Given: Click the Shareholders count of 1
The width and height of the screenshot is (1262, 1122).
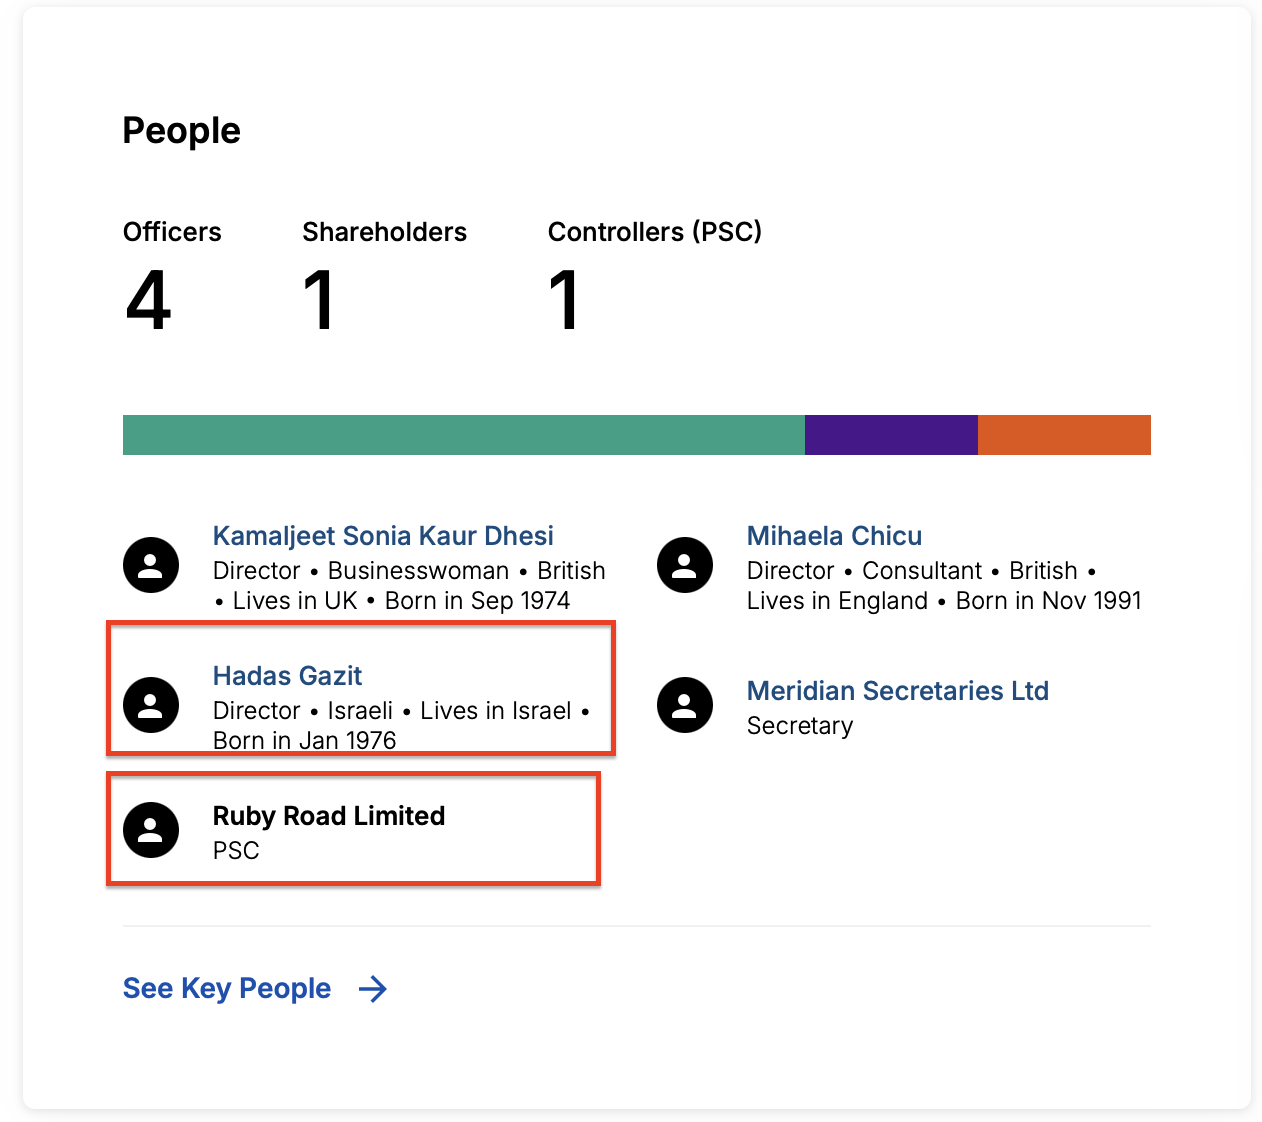Looking at the screenshot, I should (x=318, y=300).
